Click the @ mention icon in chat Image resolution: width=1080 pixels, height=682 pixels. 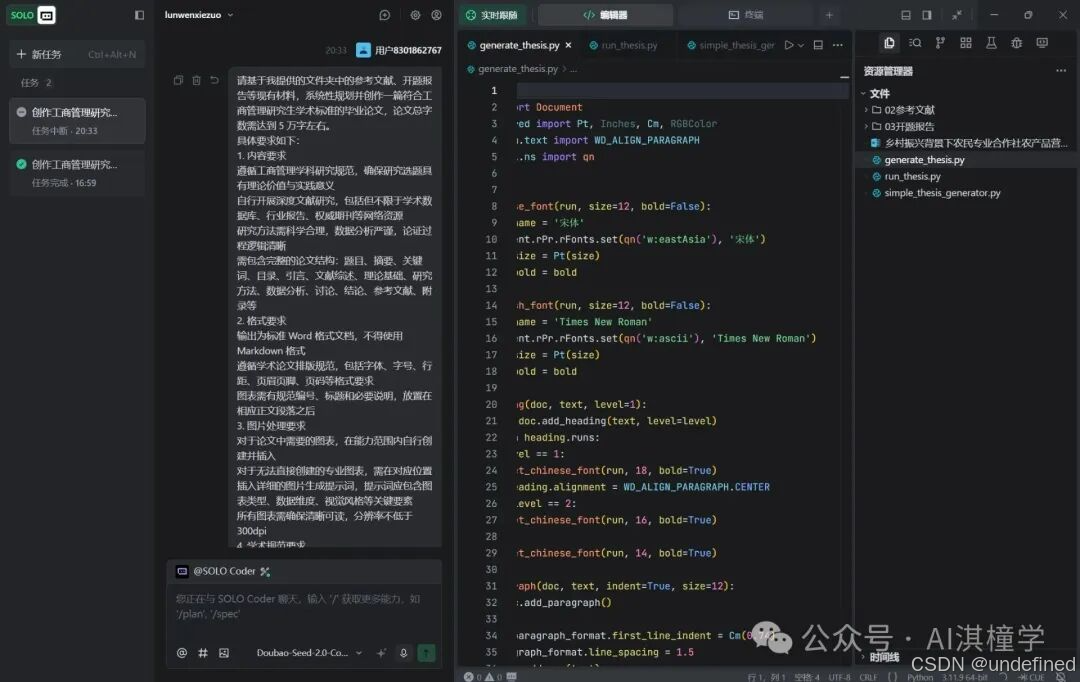[182, 653]
